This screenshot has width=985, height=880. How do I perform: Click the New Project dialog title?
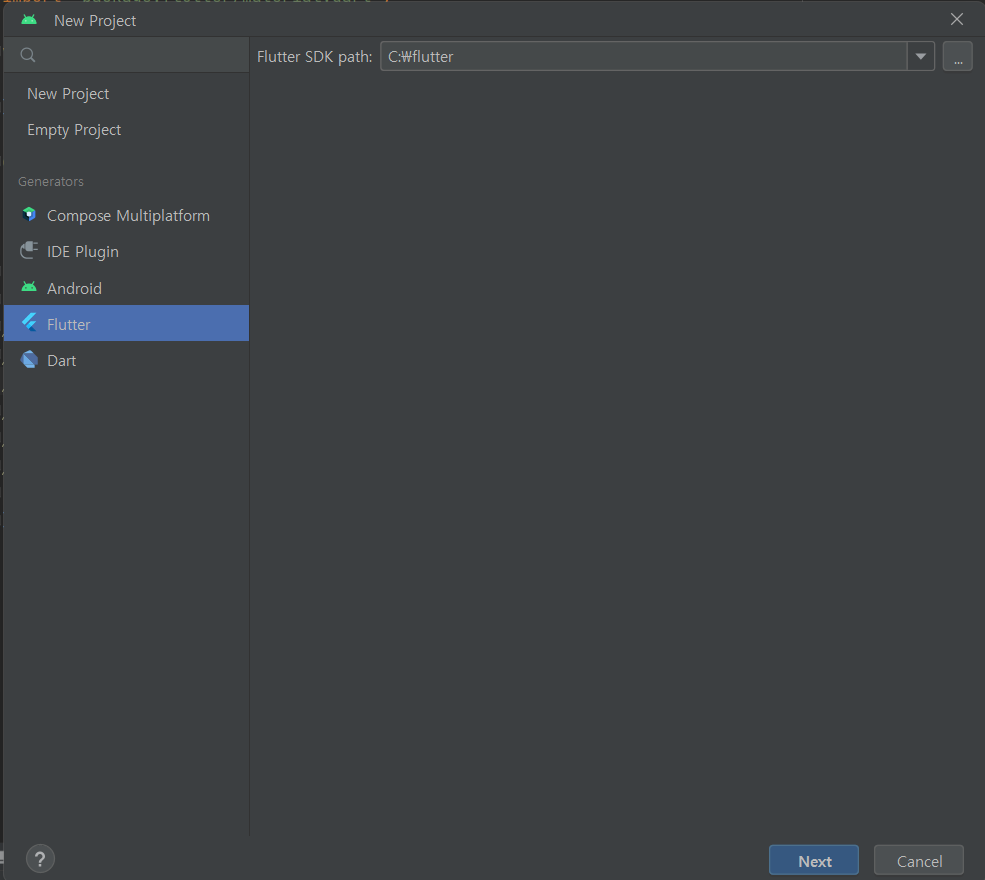(95, 21)
